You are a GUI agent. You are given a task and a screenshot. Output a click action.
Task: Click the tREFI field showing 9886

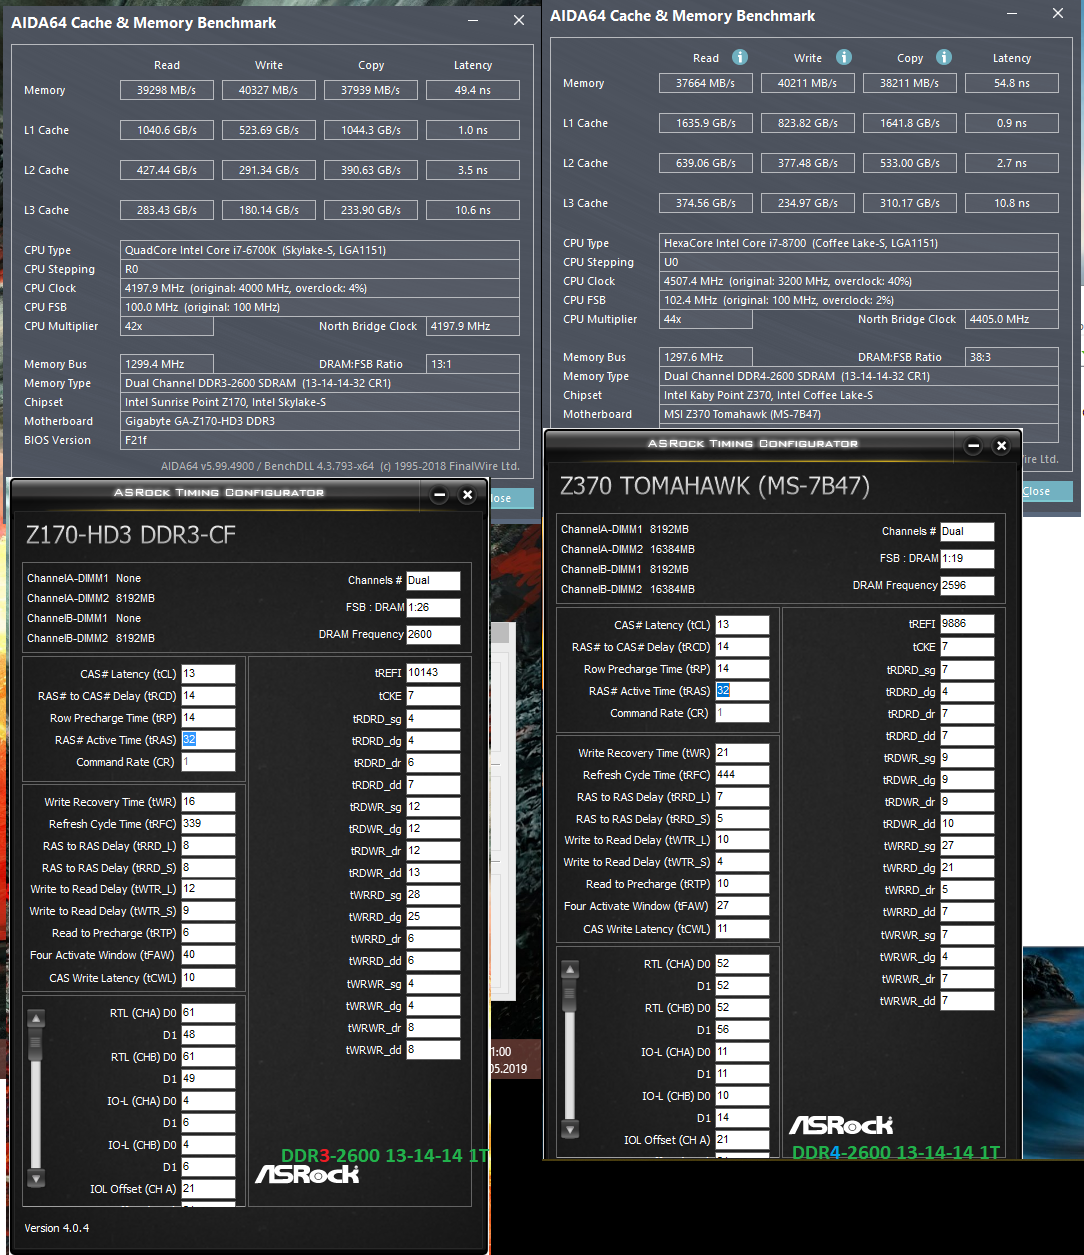click(967, 624)
